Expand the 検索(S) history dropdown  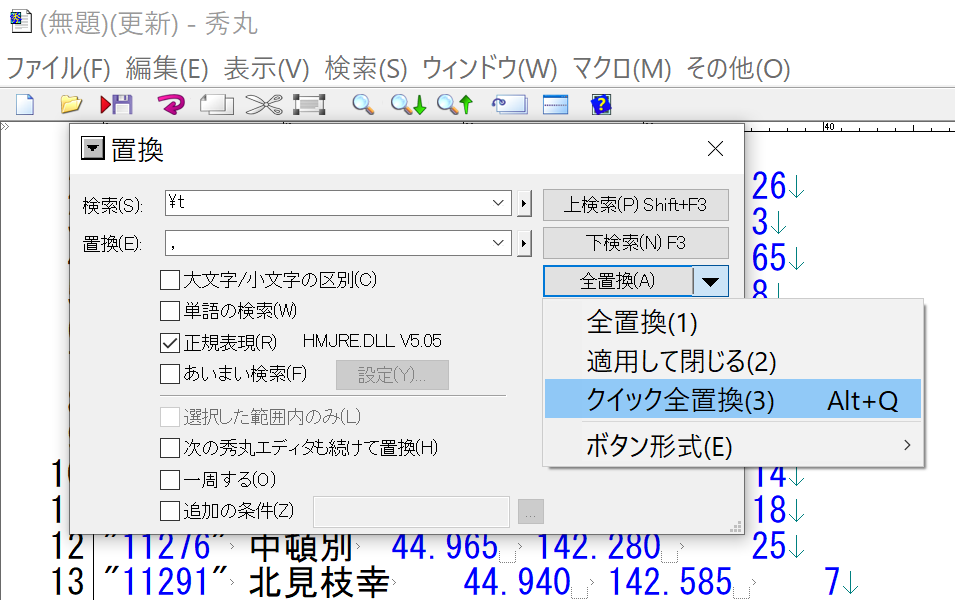[x=498, y=203]
